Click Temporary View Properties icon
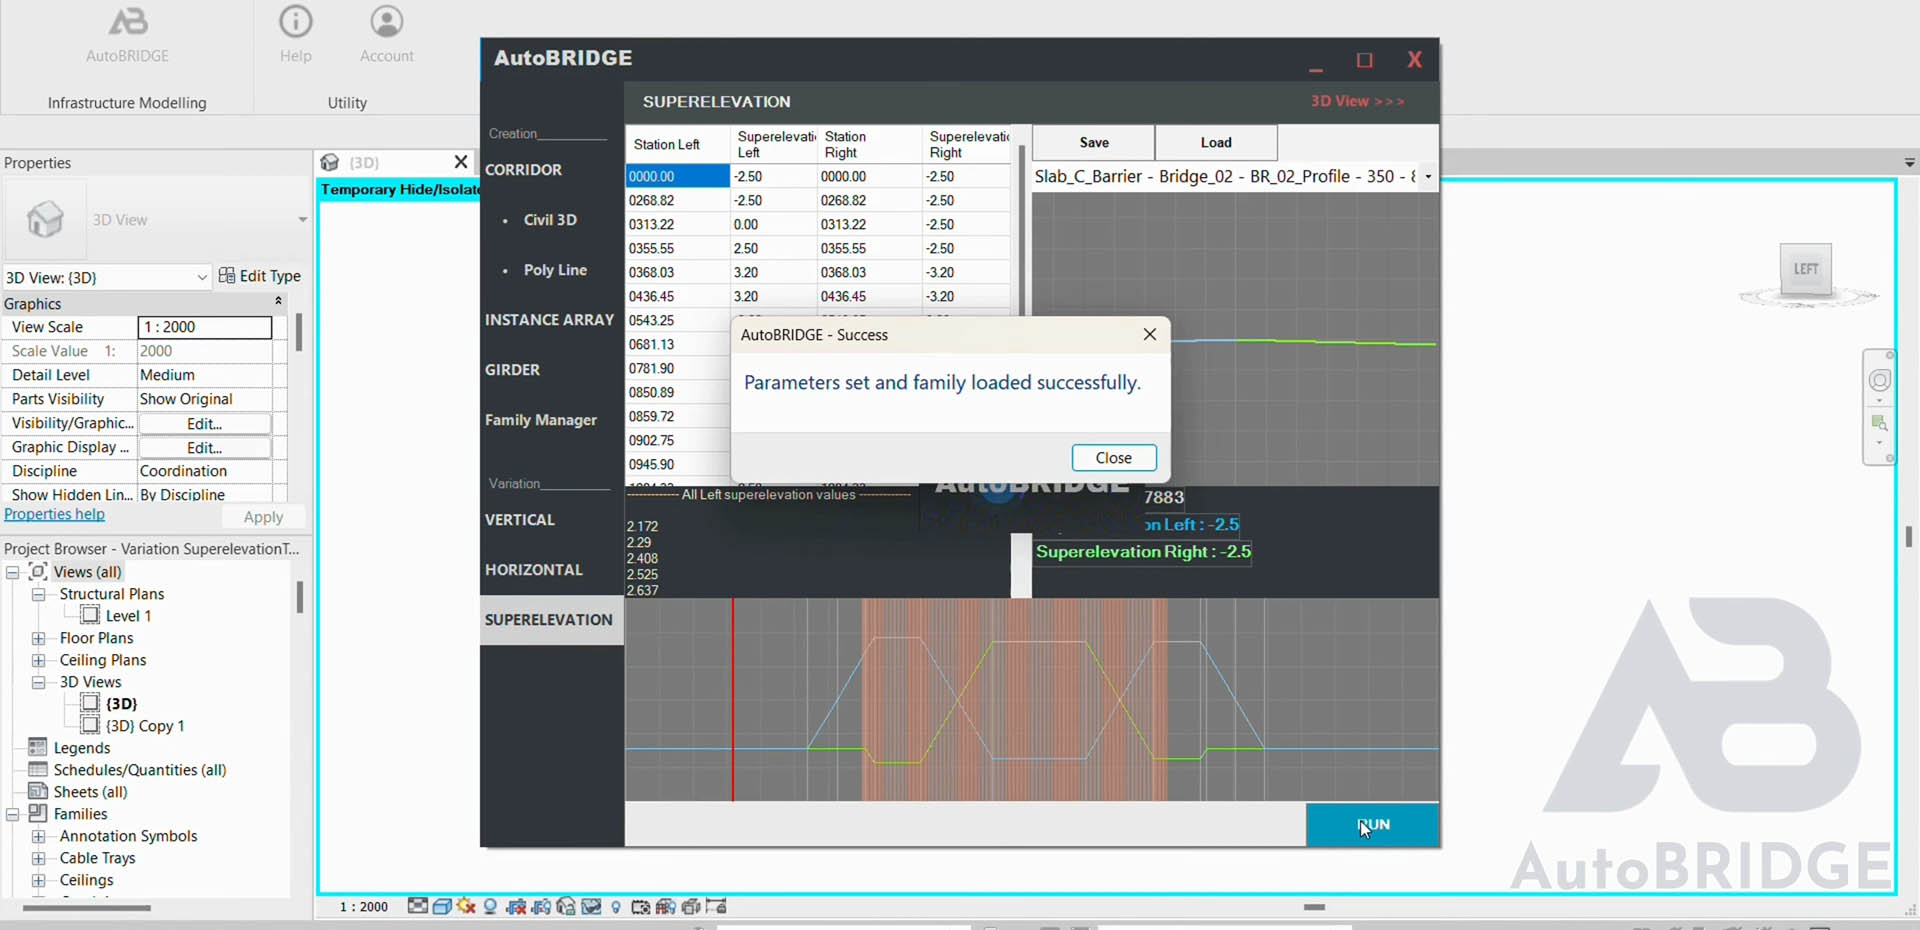The width and height of the screenshot is (1920, 930). click(640, 906)
